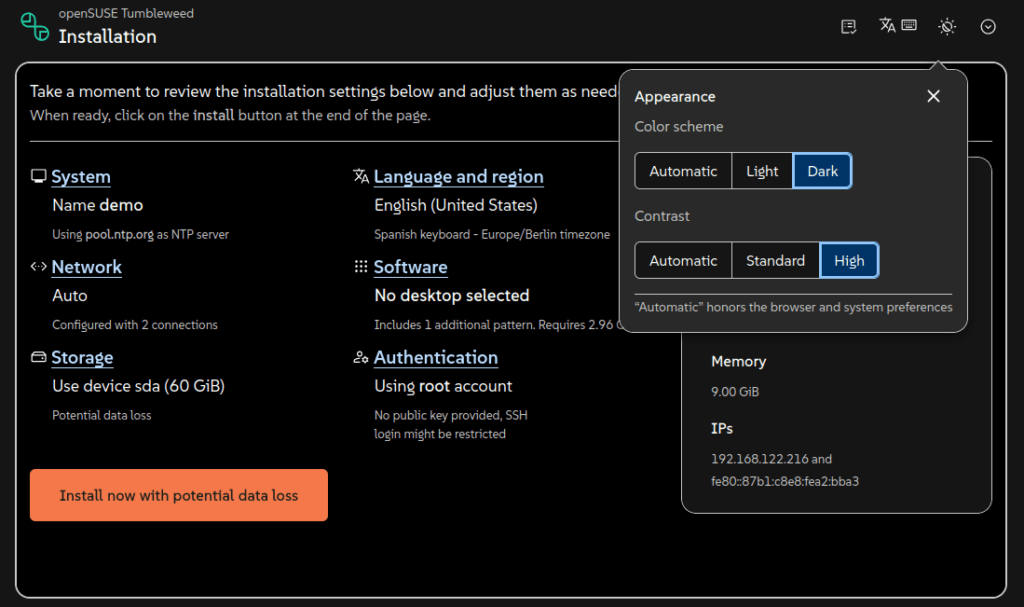The height and width of the screenshot is (607, 1024).
Task: Choose Automatic contrast option
Action: [683, 261]
